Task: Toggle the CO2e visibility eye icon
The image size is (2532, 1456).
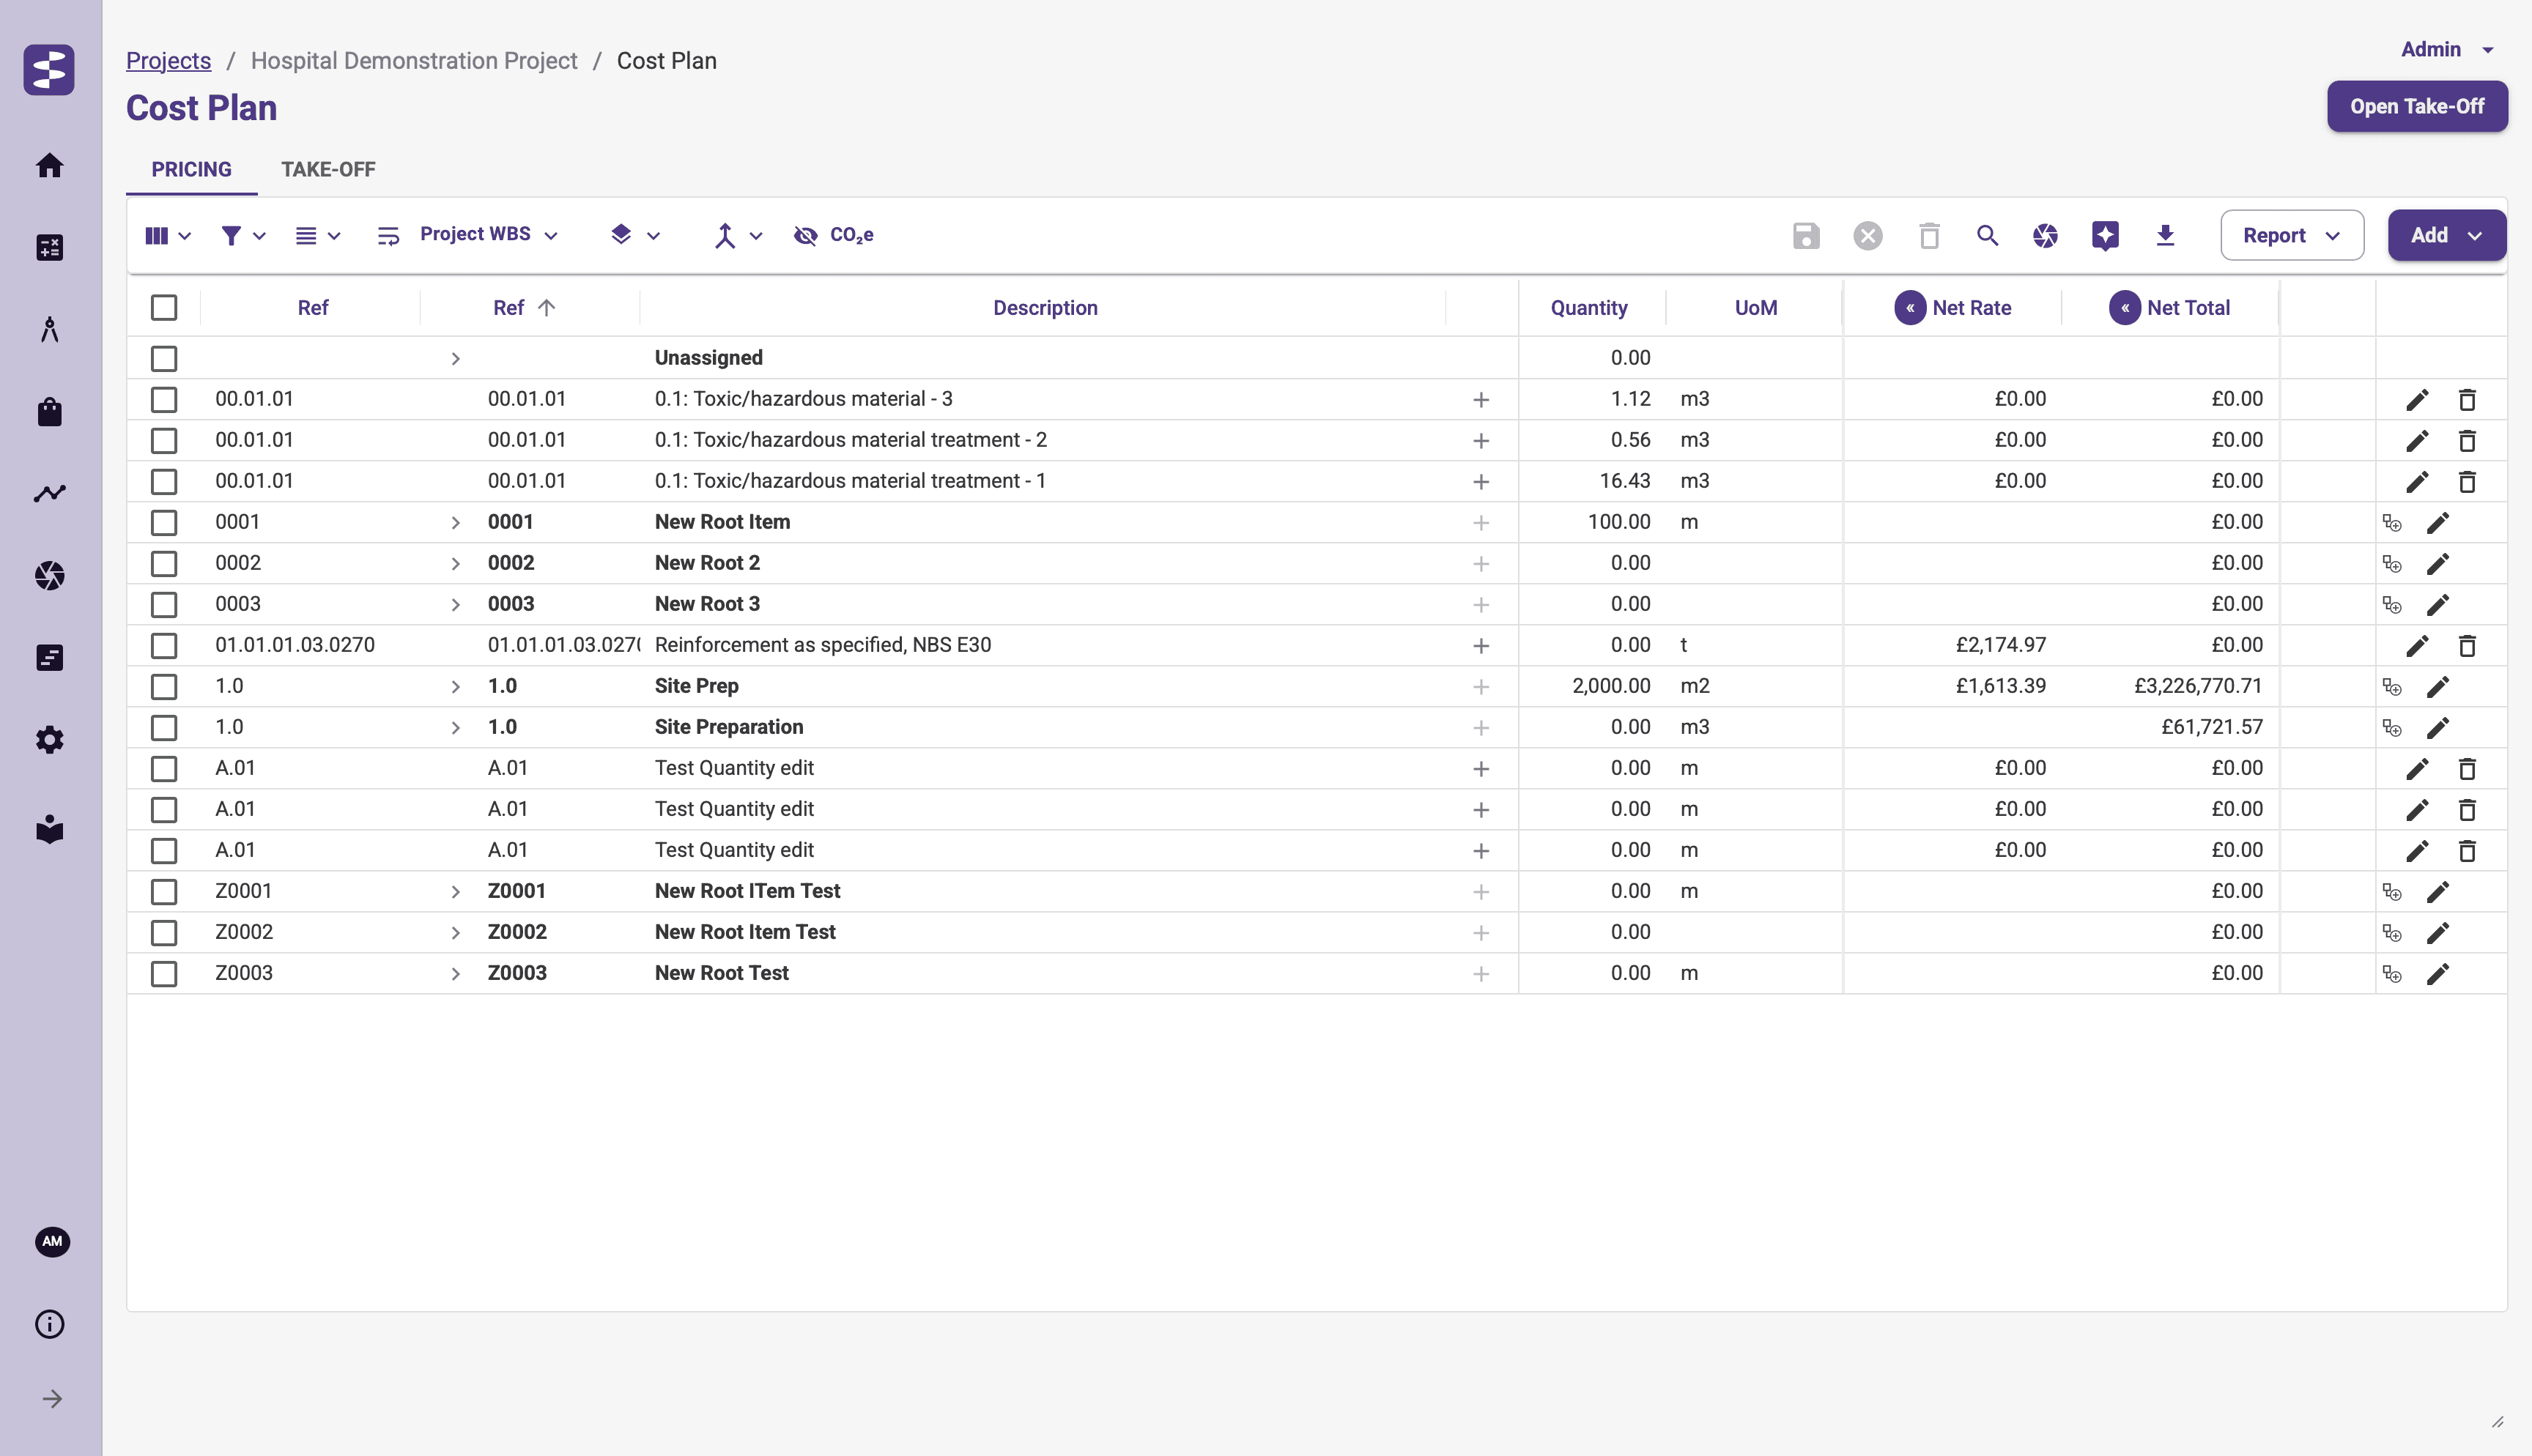Action: click(x=805, y=235)
